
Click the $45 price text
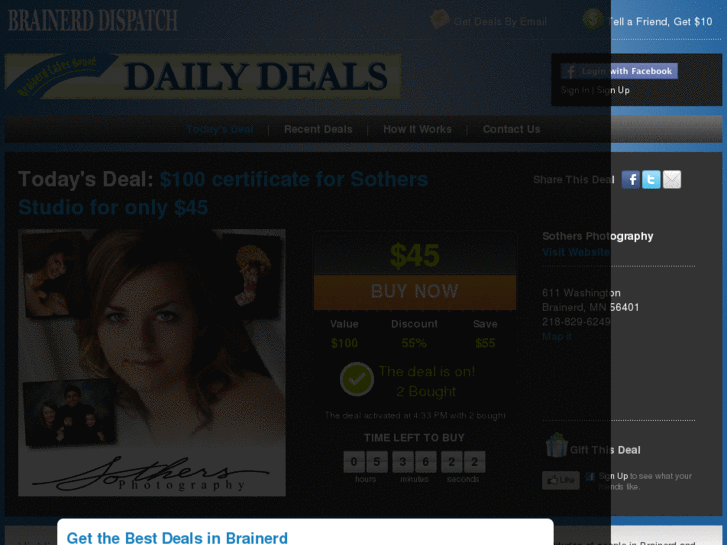(x=415, y=255)
